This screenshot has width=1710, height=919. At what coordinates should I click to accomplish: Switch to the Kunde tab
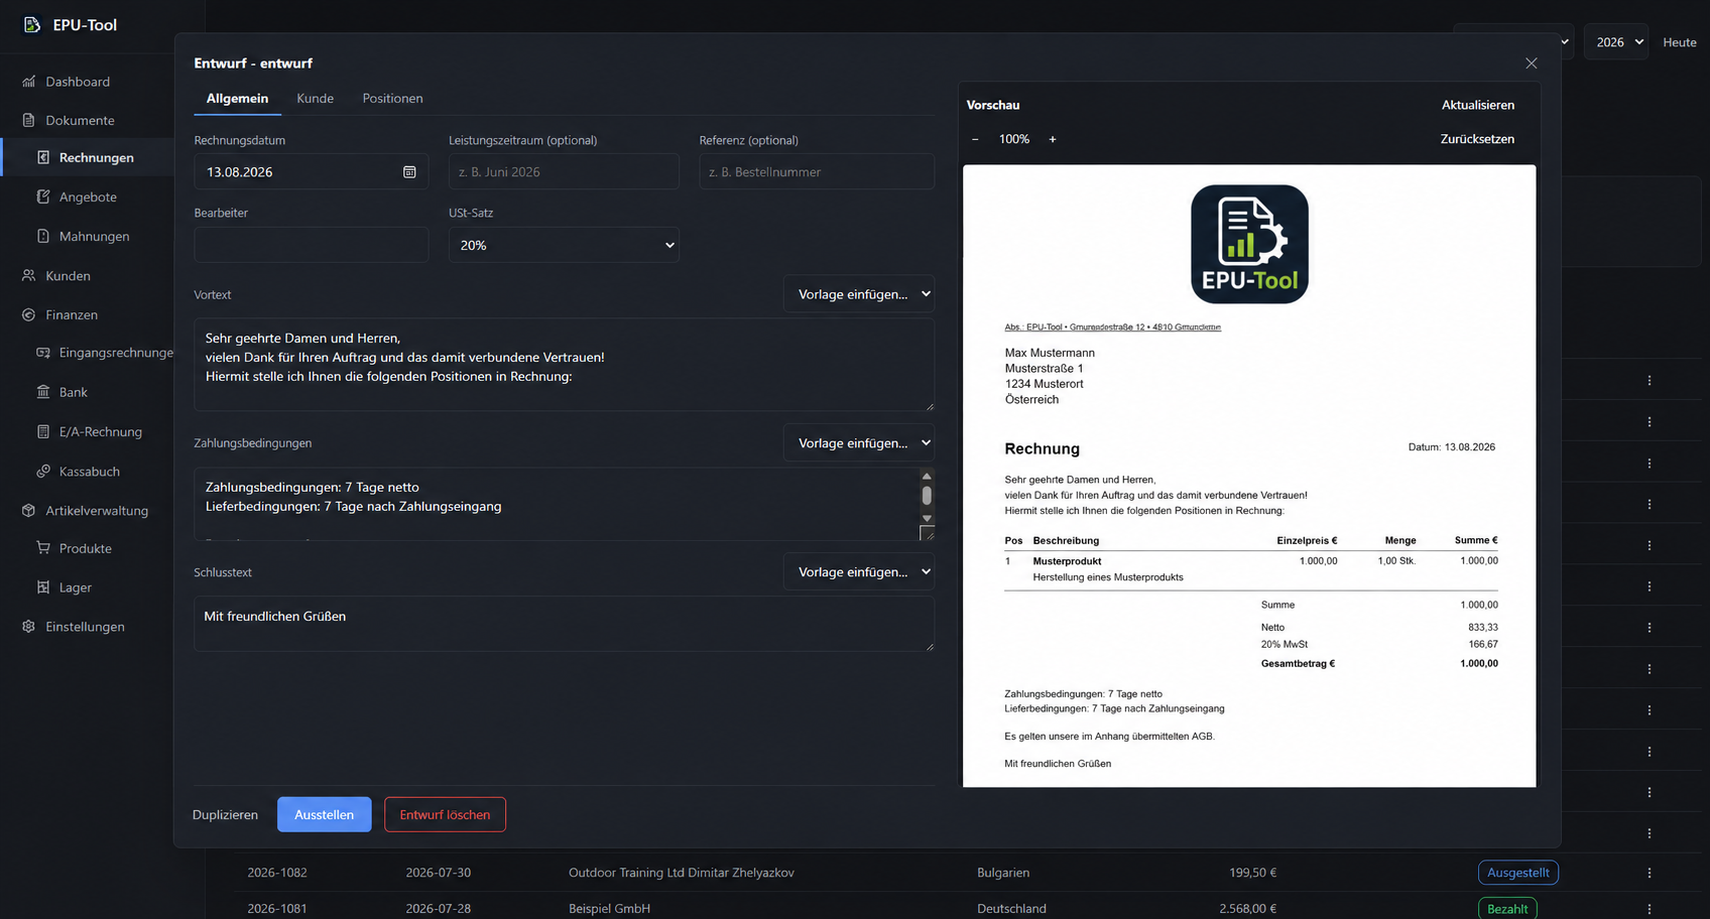[315, 98]
